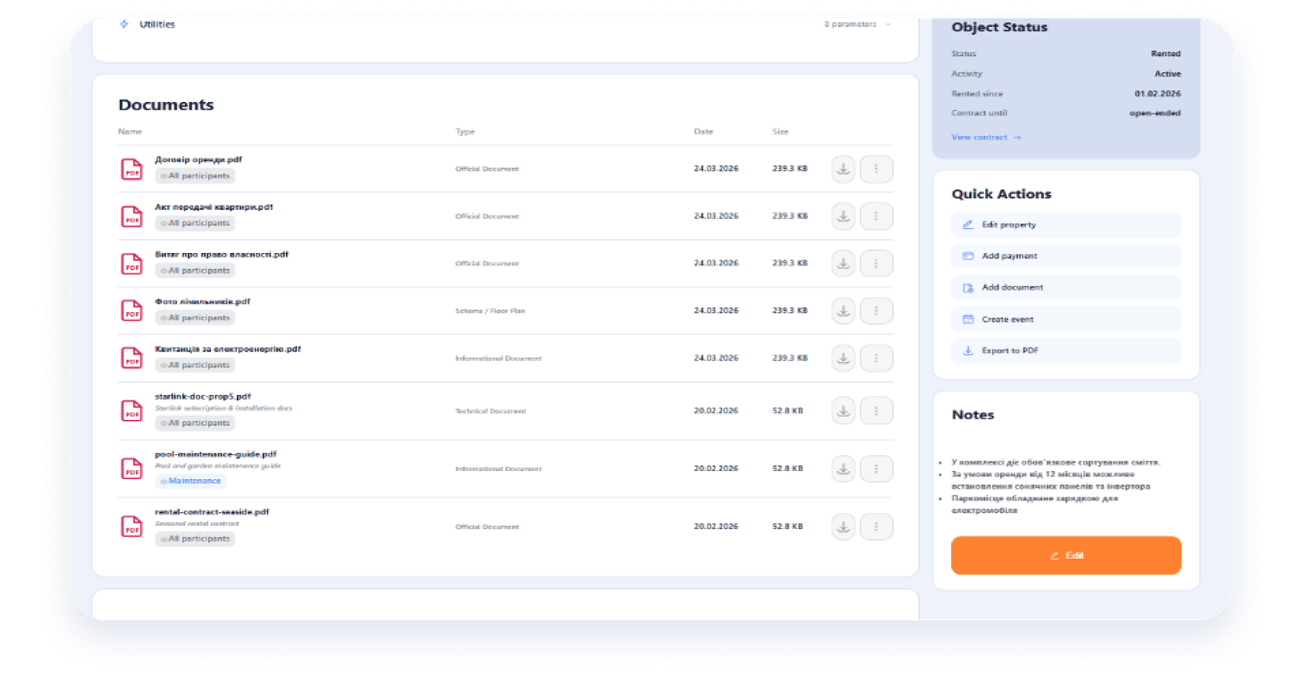This screenshot has width=1304, height=674.
Task: Open more options for Квитанція за електроенергію.pdf
Action: [x=876, y=358]
